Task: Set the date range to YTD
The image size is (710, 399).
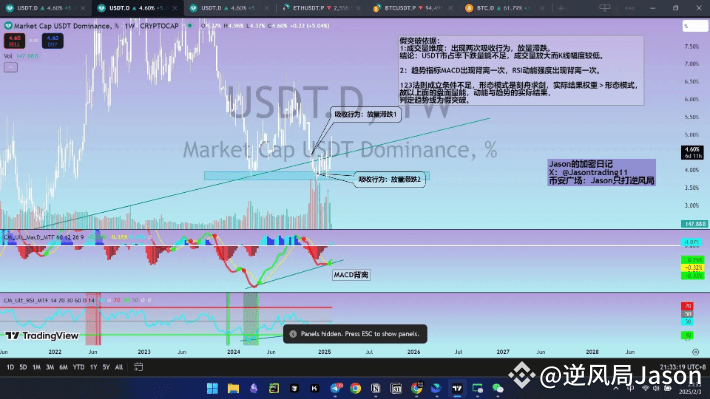Action: tap(78, 367)
